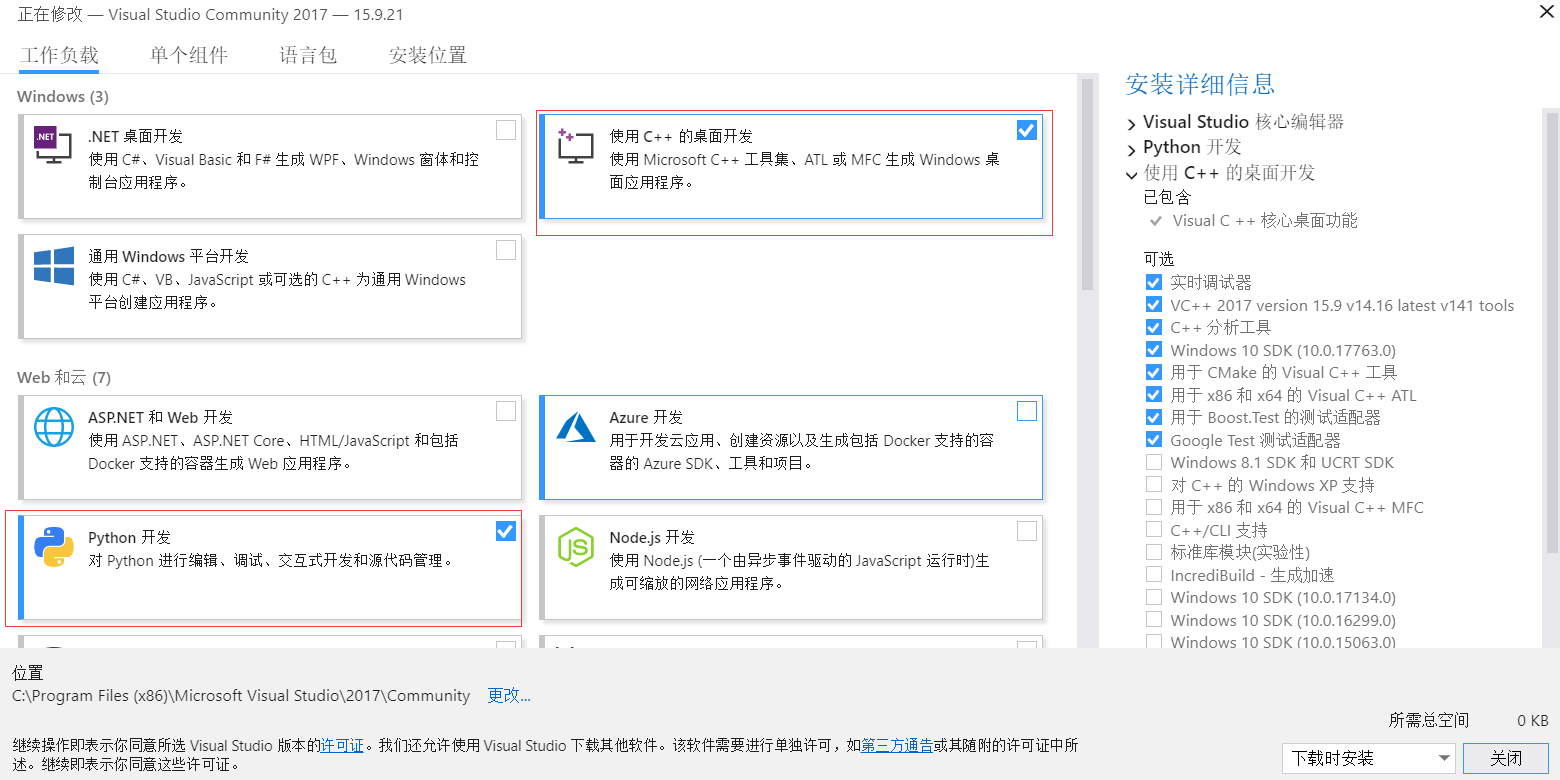Click the 安装详细信息 panel title
Image resolution: width=1560 pixels, height=780 pixels.
[1200, 85]
